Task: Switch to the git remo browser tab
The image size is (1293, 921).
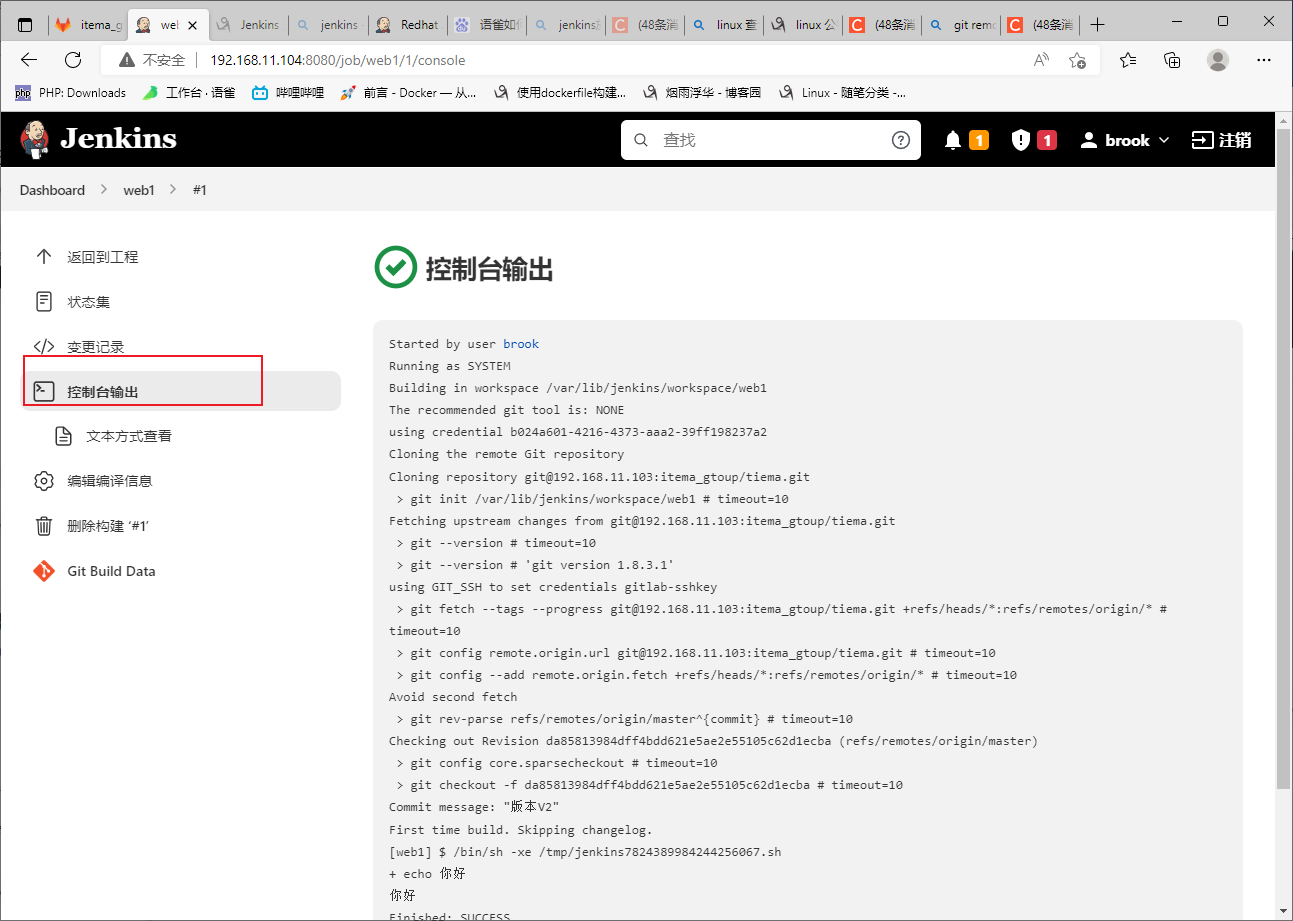Action: click(x=961, y=24)
